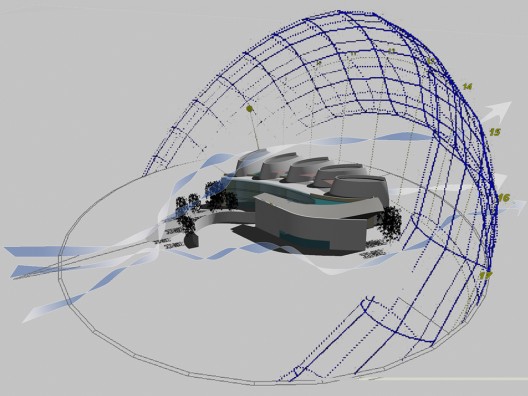Click the yellow sun position marker

[249, 108]
